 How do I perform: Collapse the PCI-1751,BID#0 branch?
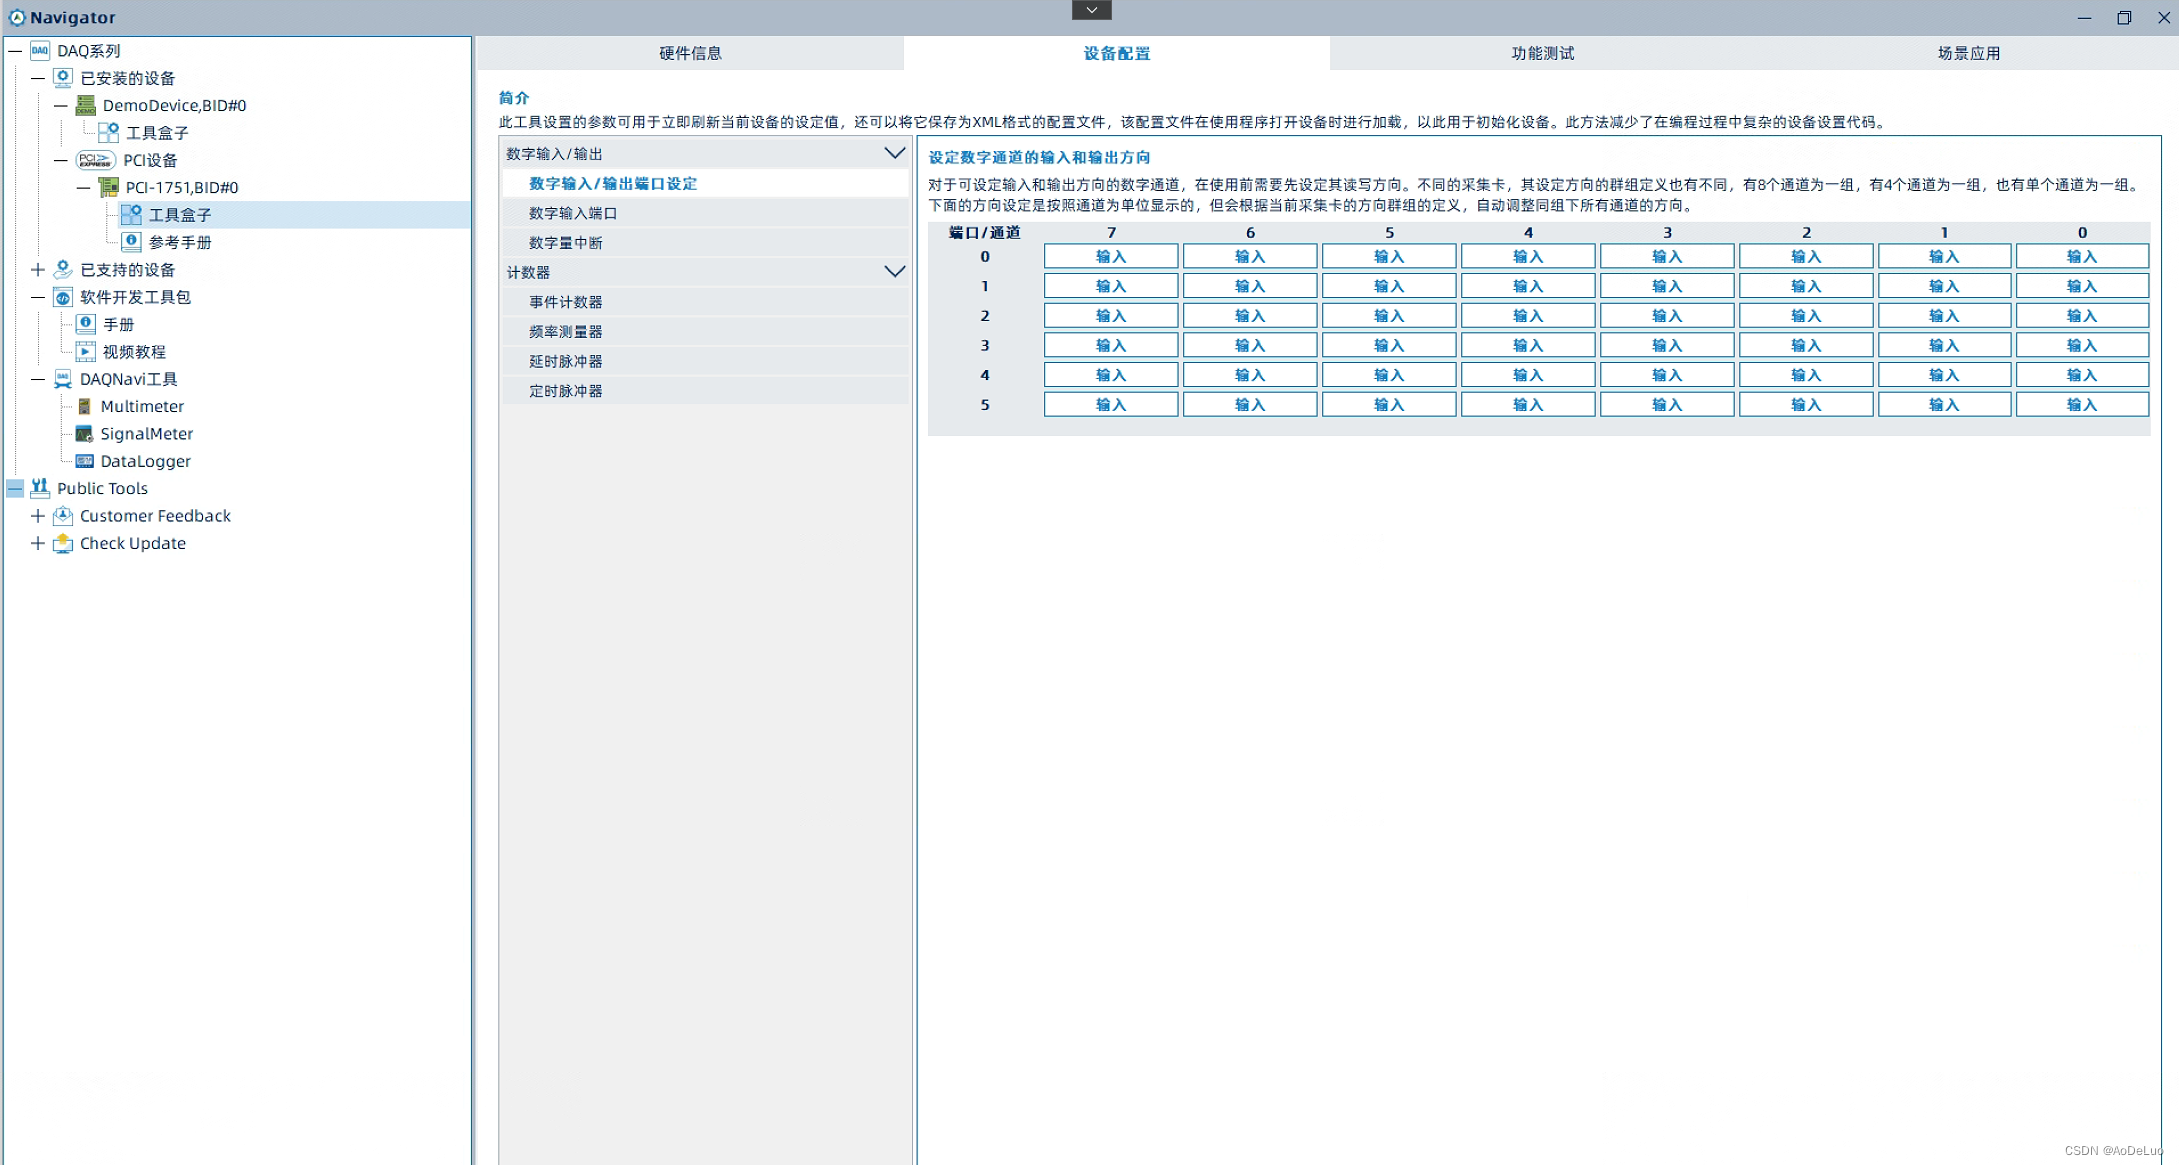click(x=84, y=187)
